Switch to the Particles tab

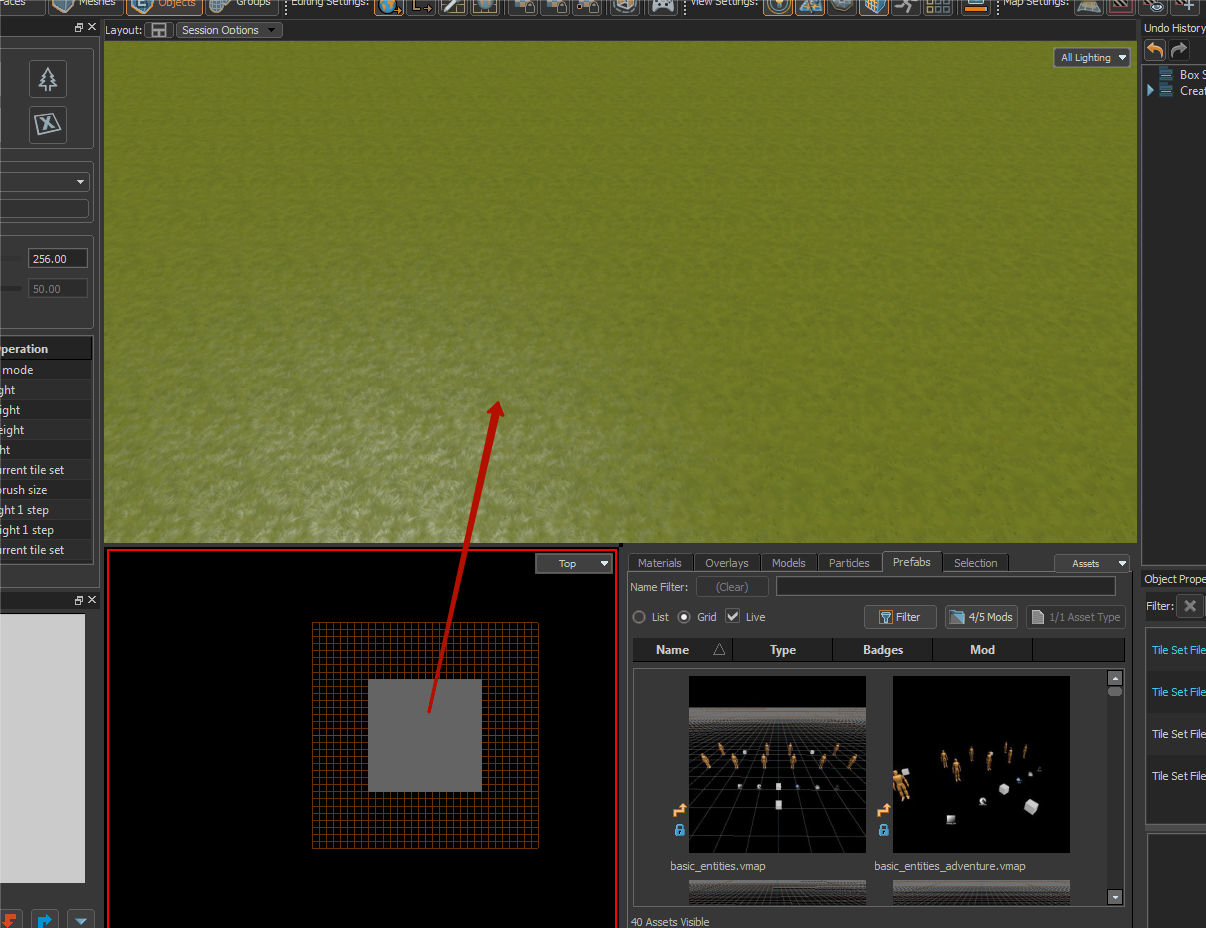click(x=849, y=563)
